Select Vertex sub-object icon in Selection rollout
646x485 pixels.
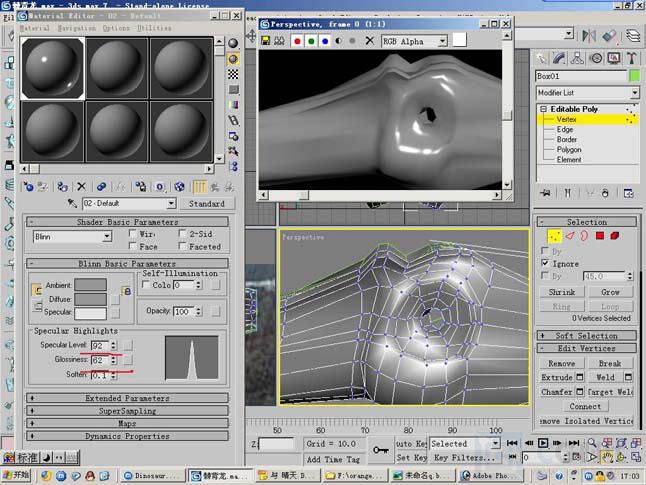pyautogui.click(x=554, y=236)
